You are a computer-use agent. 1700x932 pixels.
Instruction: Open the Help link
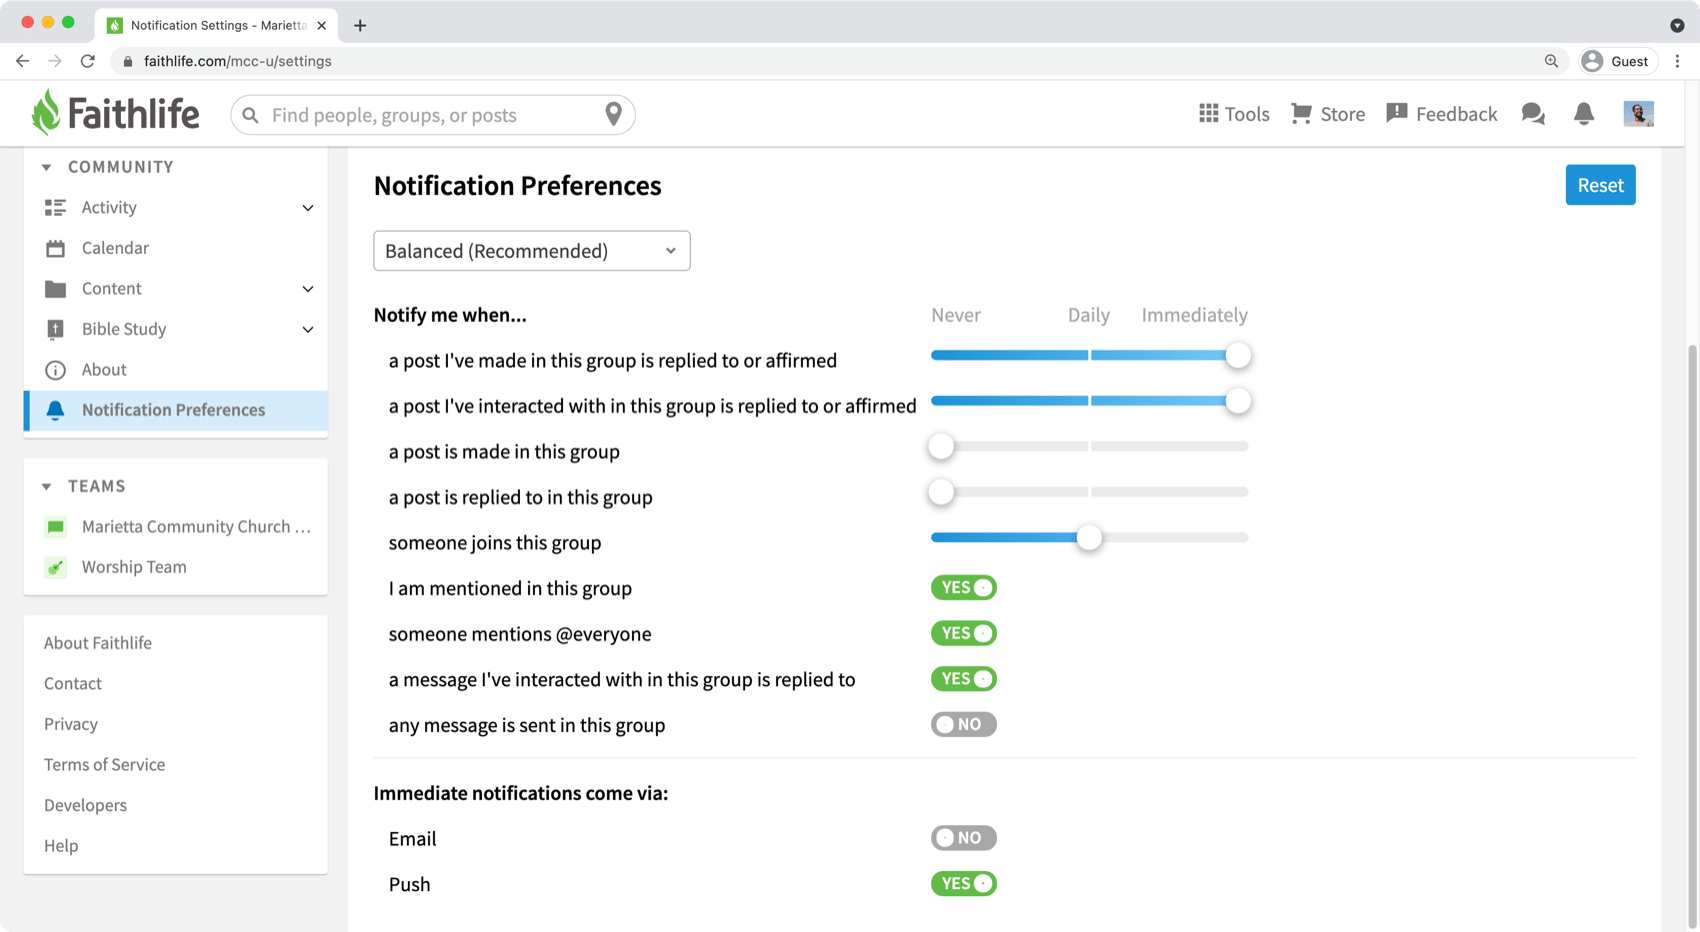coord(61,845)
